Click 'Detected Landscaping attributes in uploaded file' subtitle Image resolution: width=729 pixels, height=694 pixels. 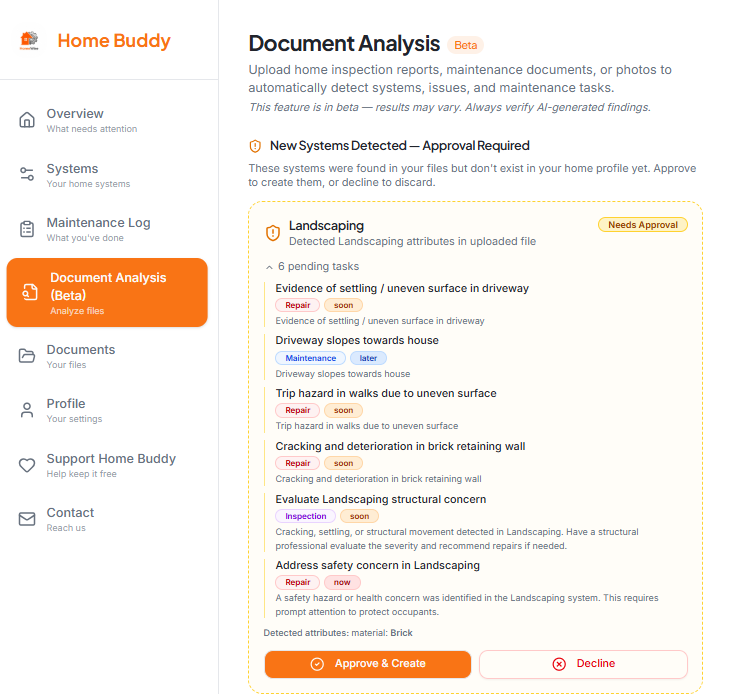pyautogui.click(x=412, y=242)
